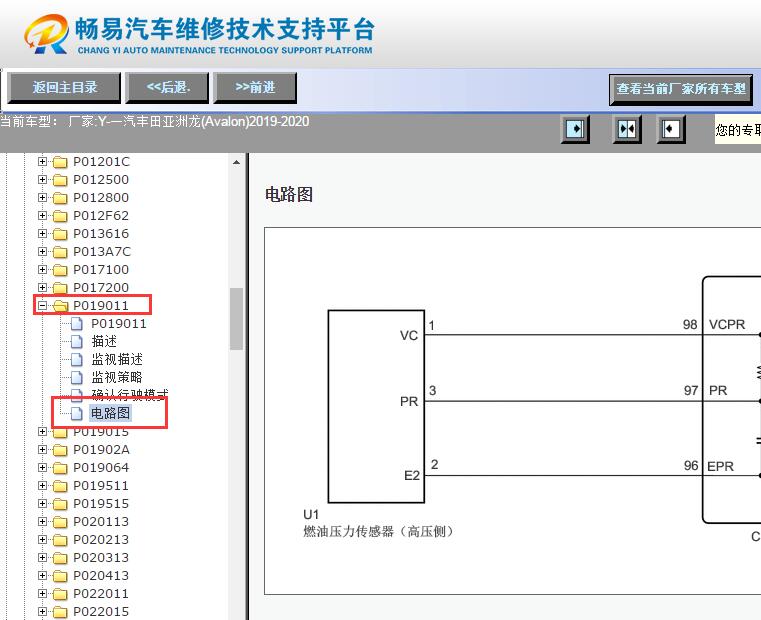
Task: Click the U1 fuel pressure sensor label
Action: coord(378,523)
